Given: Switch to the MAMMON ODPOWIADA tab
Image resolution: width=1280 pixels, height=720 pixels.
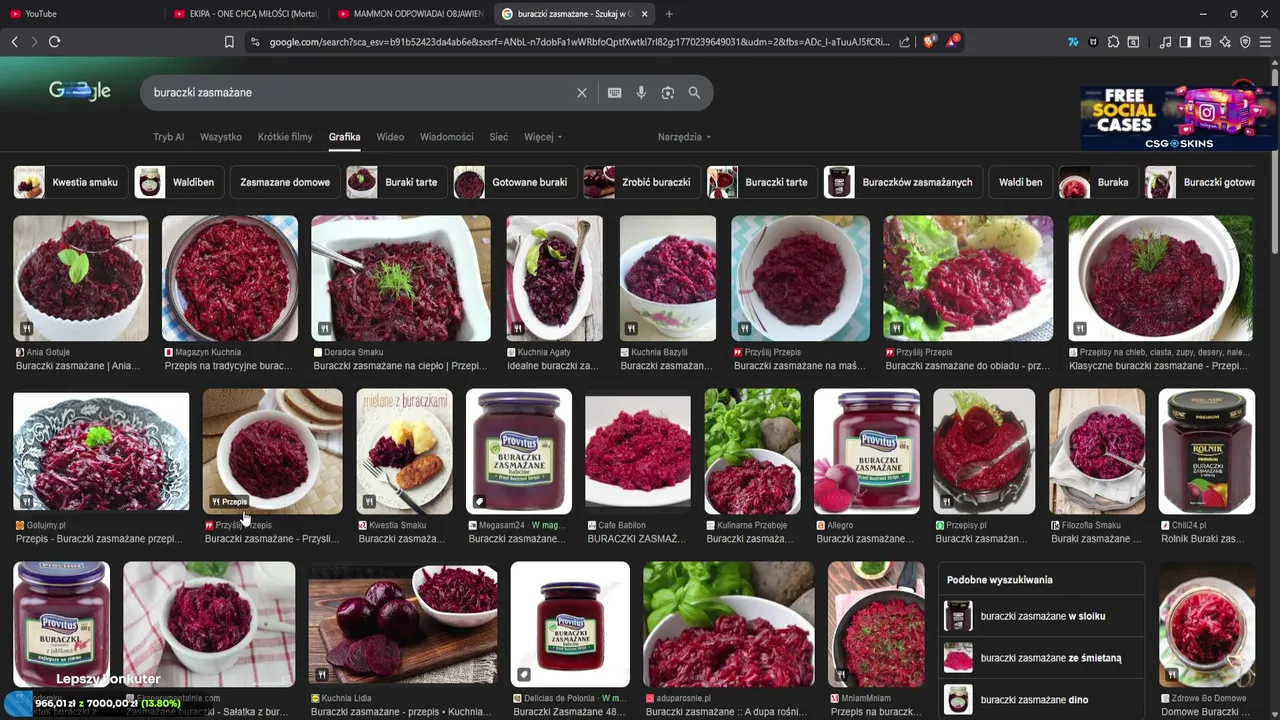Looking at the screenshot, I should (x=410, y=14).
